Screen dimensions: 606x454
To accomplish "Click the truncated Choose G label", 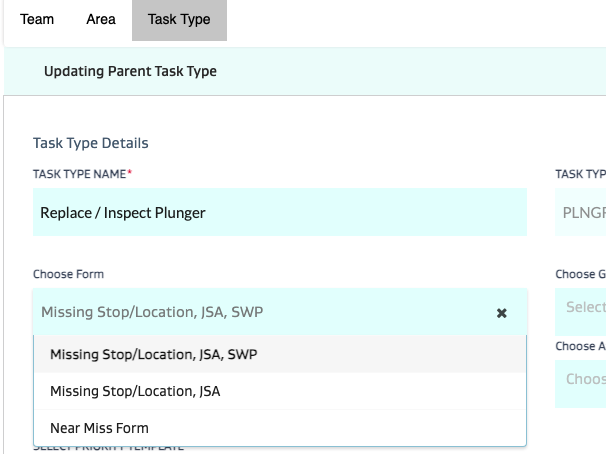I will [580, 274].
